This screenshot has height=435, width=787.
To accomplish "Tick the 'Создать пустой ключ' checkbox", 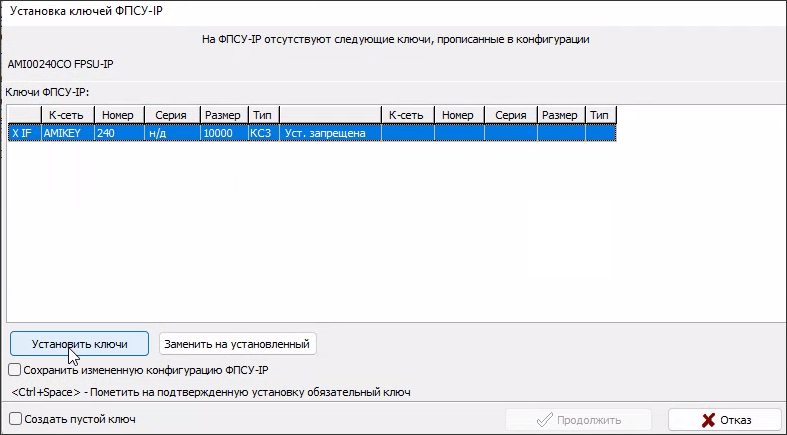I will (15, 420).
